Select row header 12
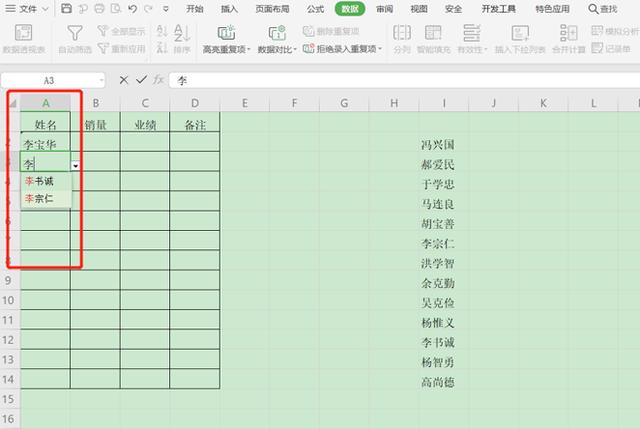640x429 pixels. point(8,340)
